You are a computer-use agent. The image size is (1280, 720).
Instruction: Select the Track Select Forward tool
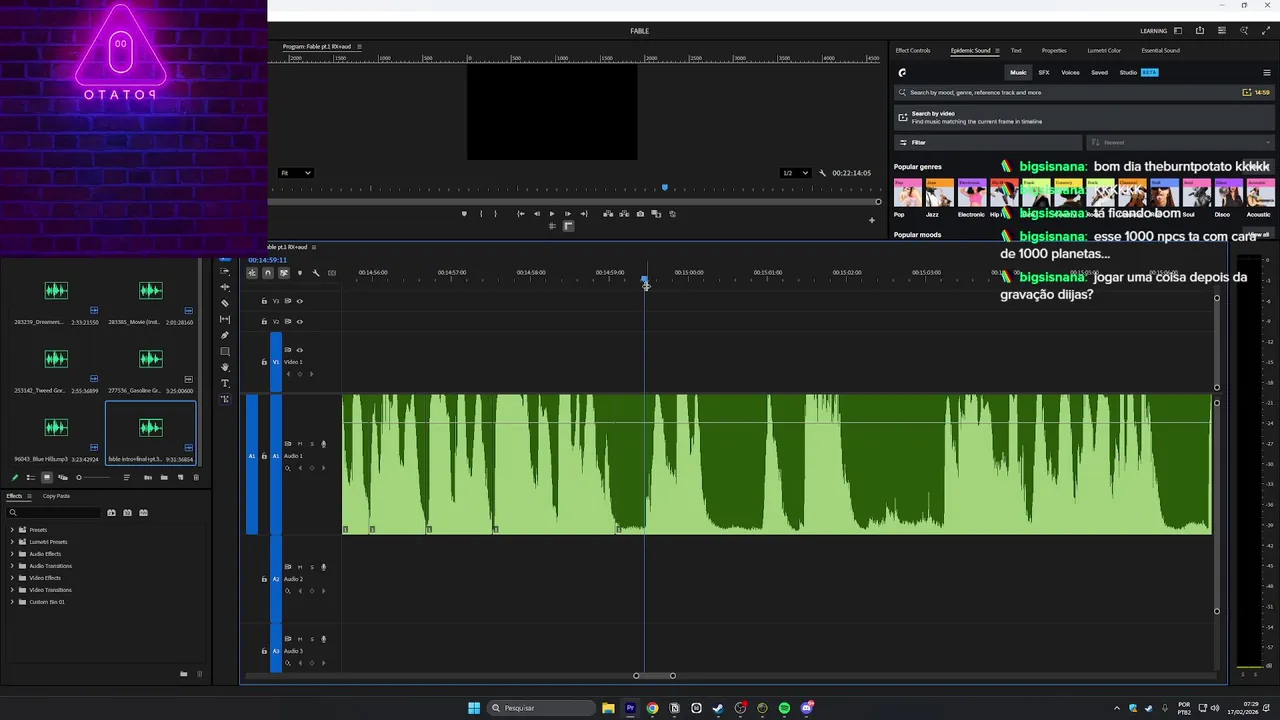point(225,271)
